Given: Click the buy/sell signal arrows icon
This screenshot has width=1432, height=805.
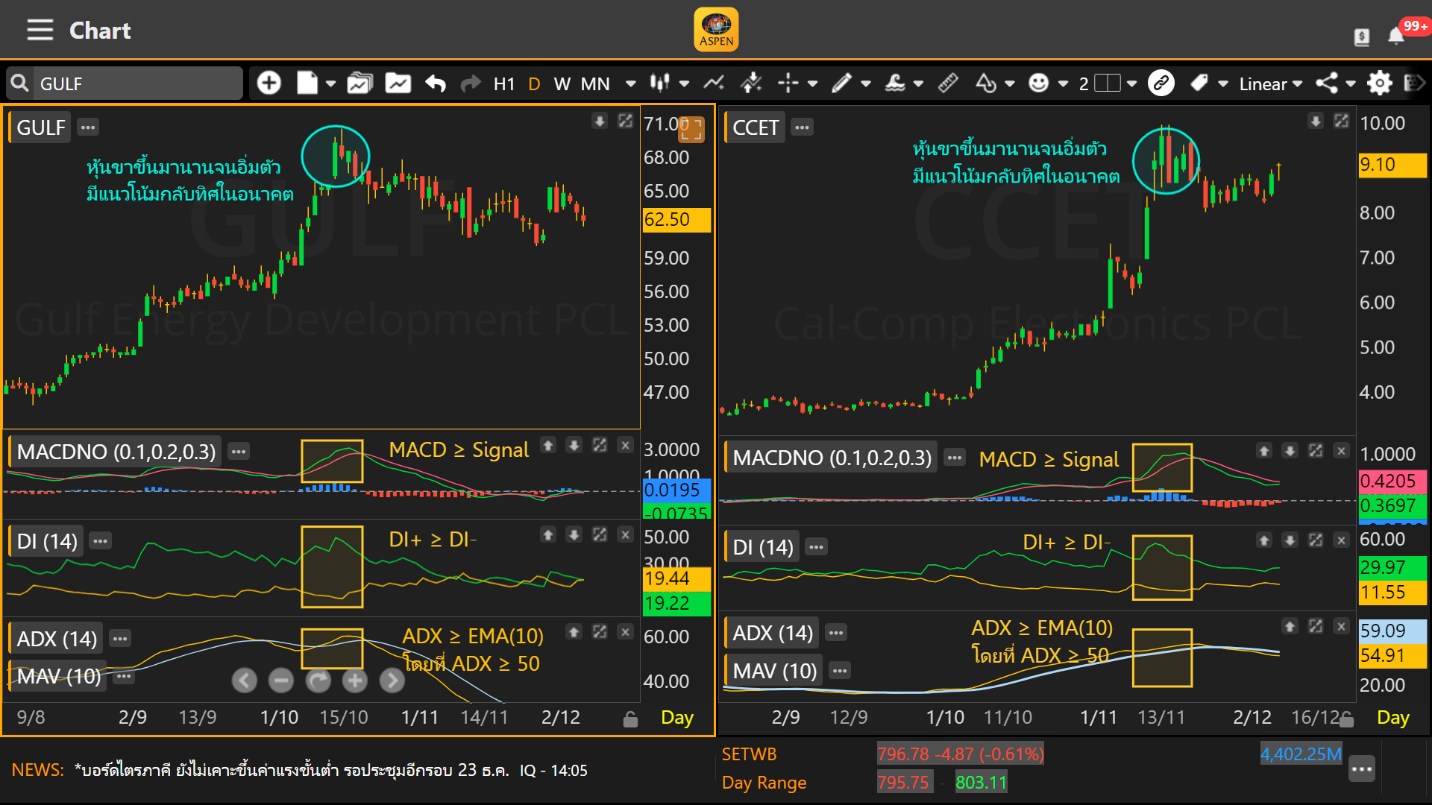Looking at the screenshot, I should [x=752, y=83].
